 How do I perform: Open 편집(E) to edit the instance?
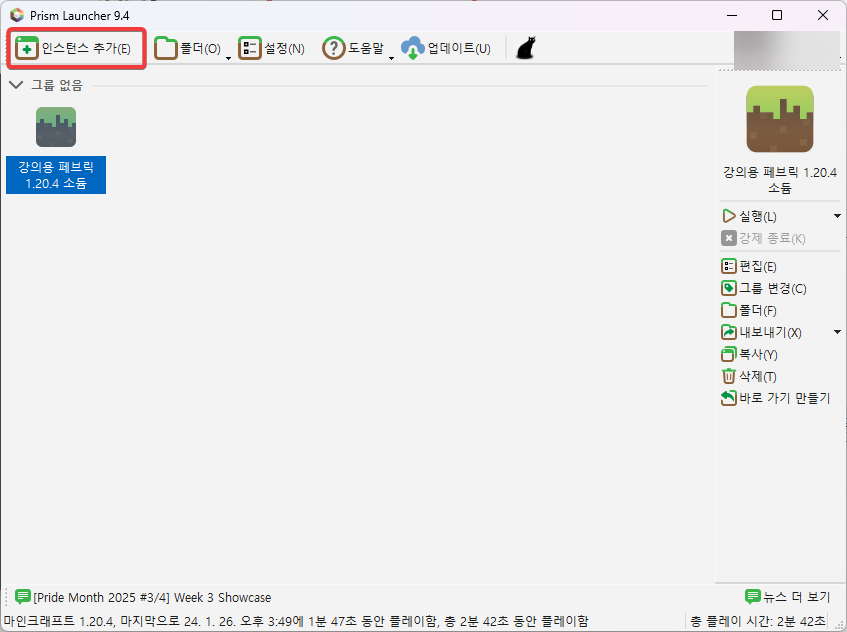[749, 266]
